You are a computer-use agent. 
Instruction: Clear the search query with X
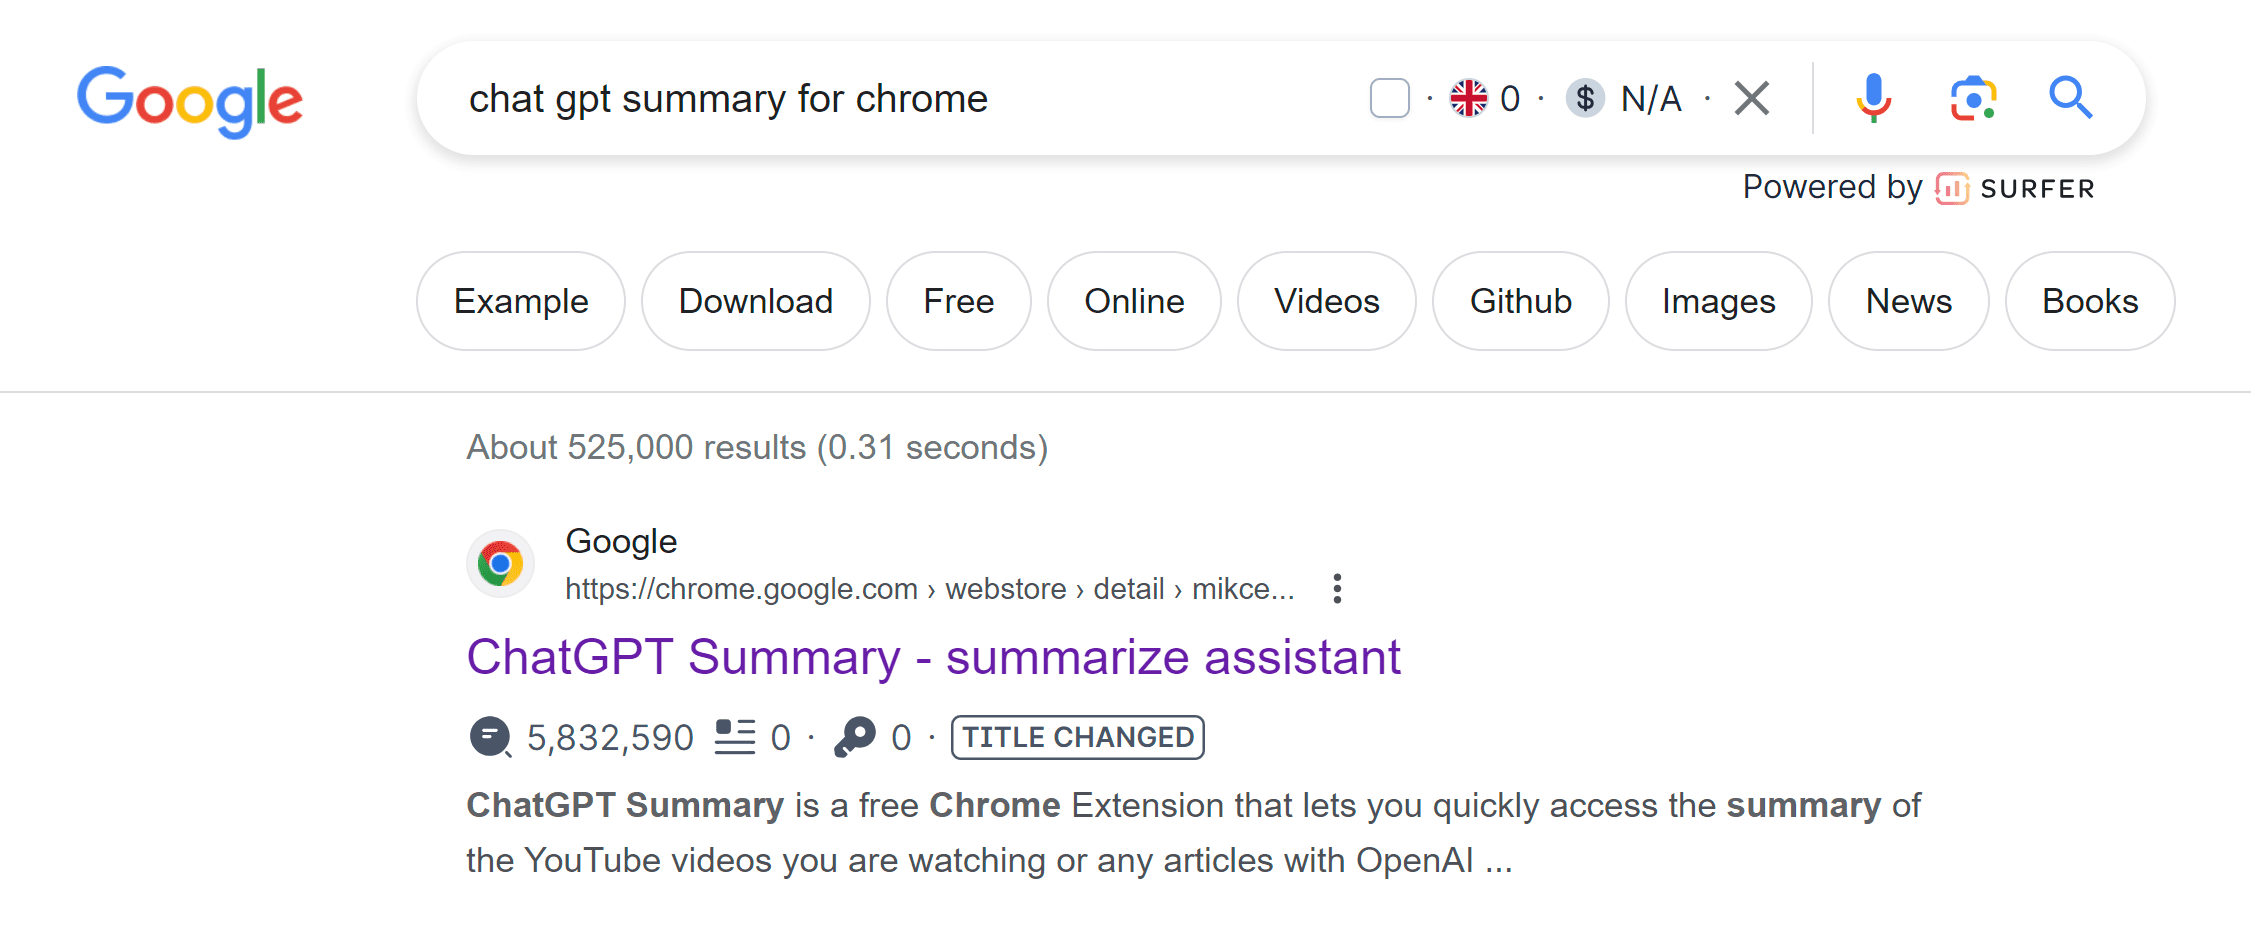(x=1752, y=98)
